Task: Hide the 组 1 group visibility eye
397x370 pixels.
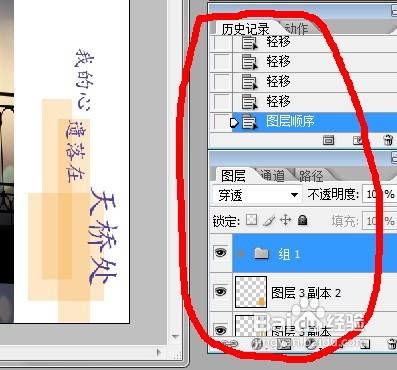Action: pos(221,253)
